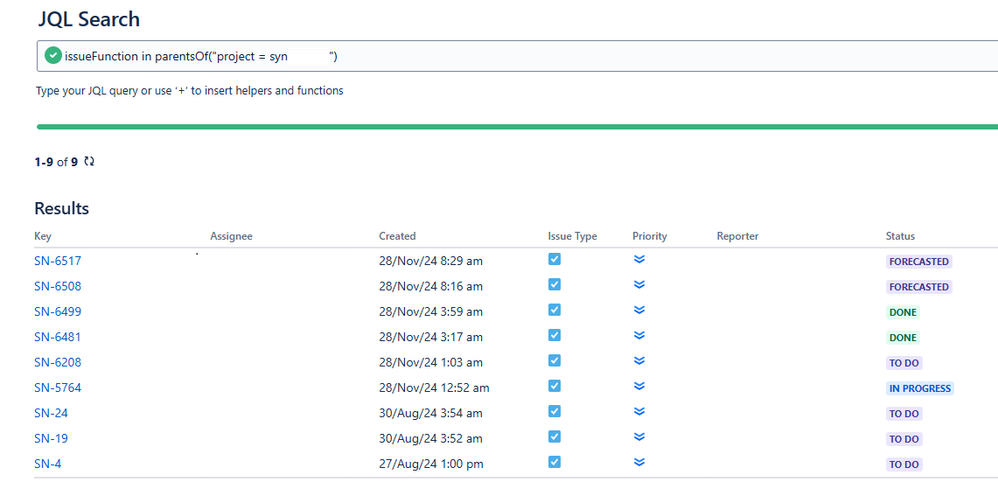998x496 pixels.
Task: Click the task issue type icon for SN-6481
Action: [x=554, y=336]
